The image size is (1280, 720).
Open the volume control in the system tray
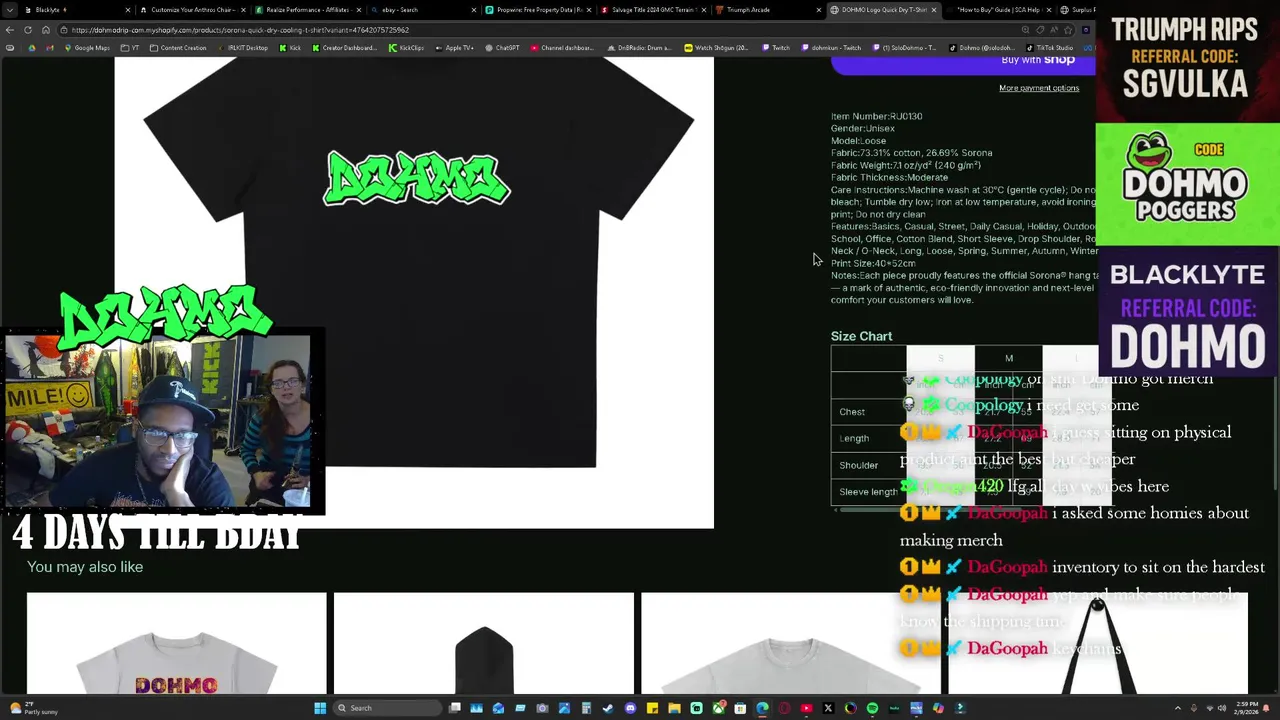click(x=1221, y=708)
